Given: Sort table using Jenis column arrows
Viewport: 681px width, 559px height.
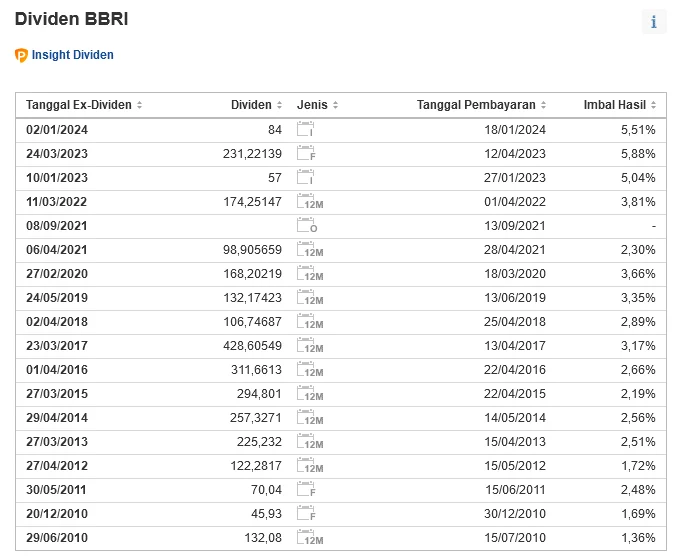Looking at the screenshot, I should pyautogui.click(x=335, y=105).
